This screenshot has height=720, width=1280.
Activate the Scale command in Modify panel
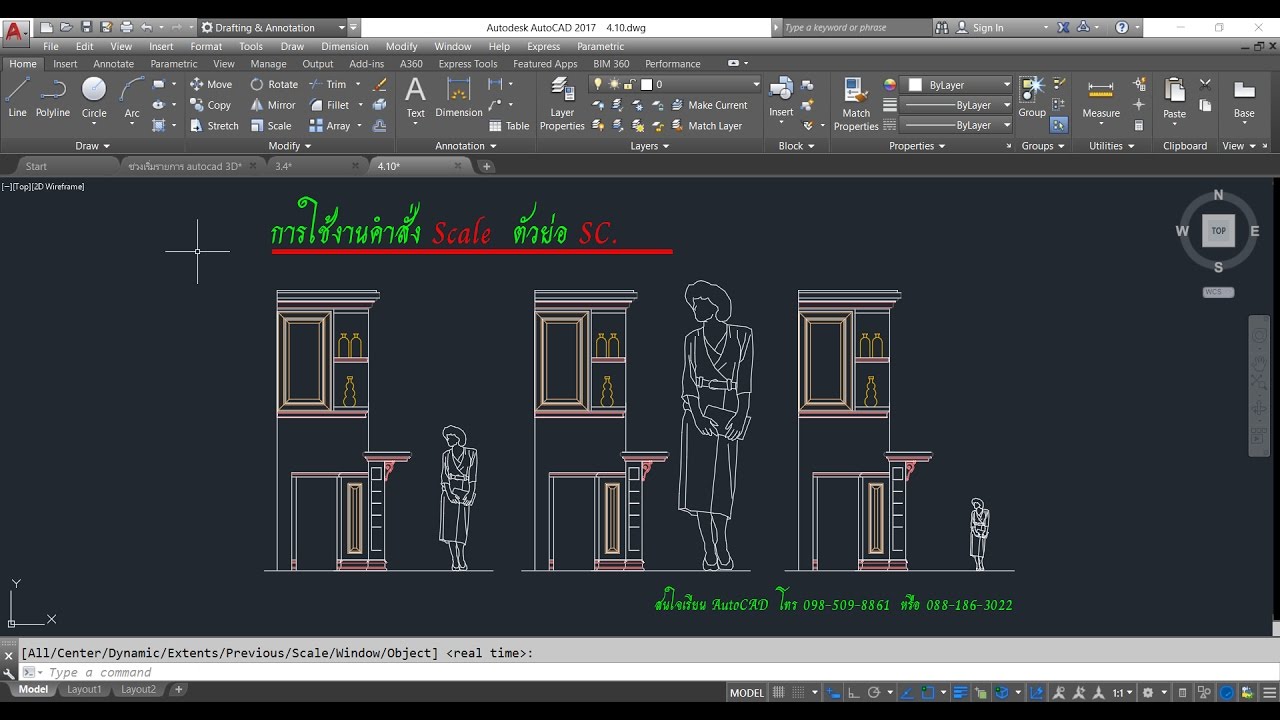(x=271, y=126)
